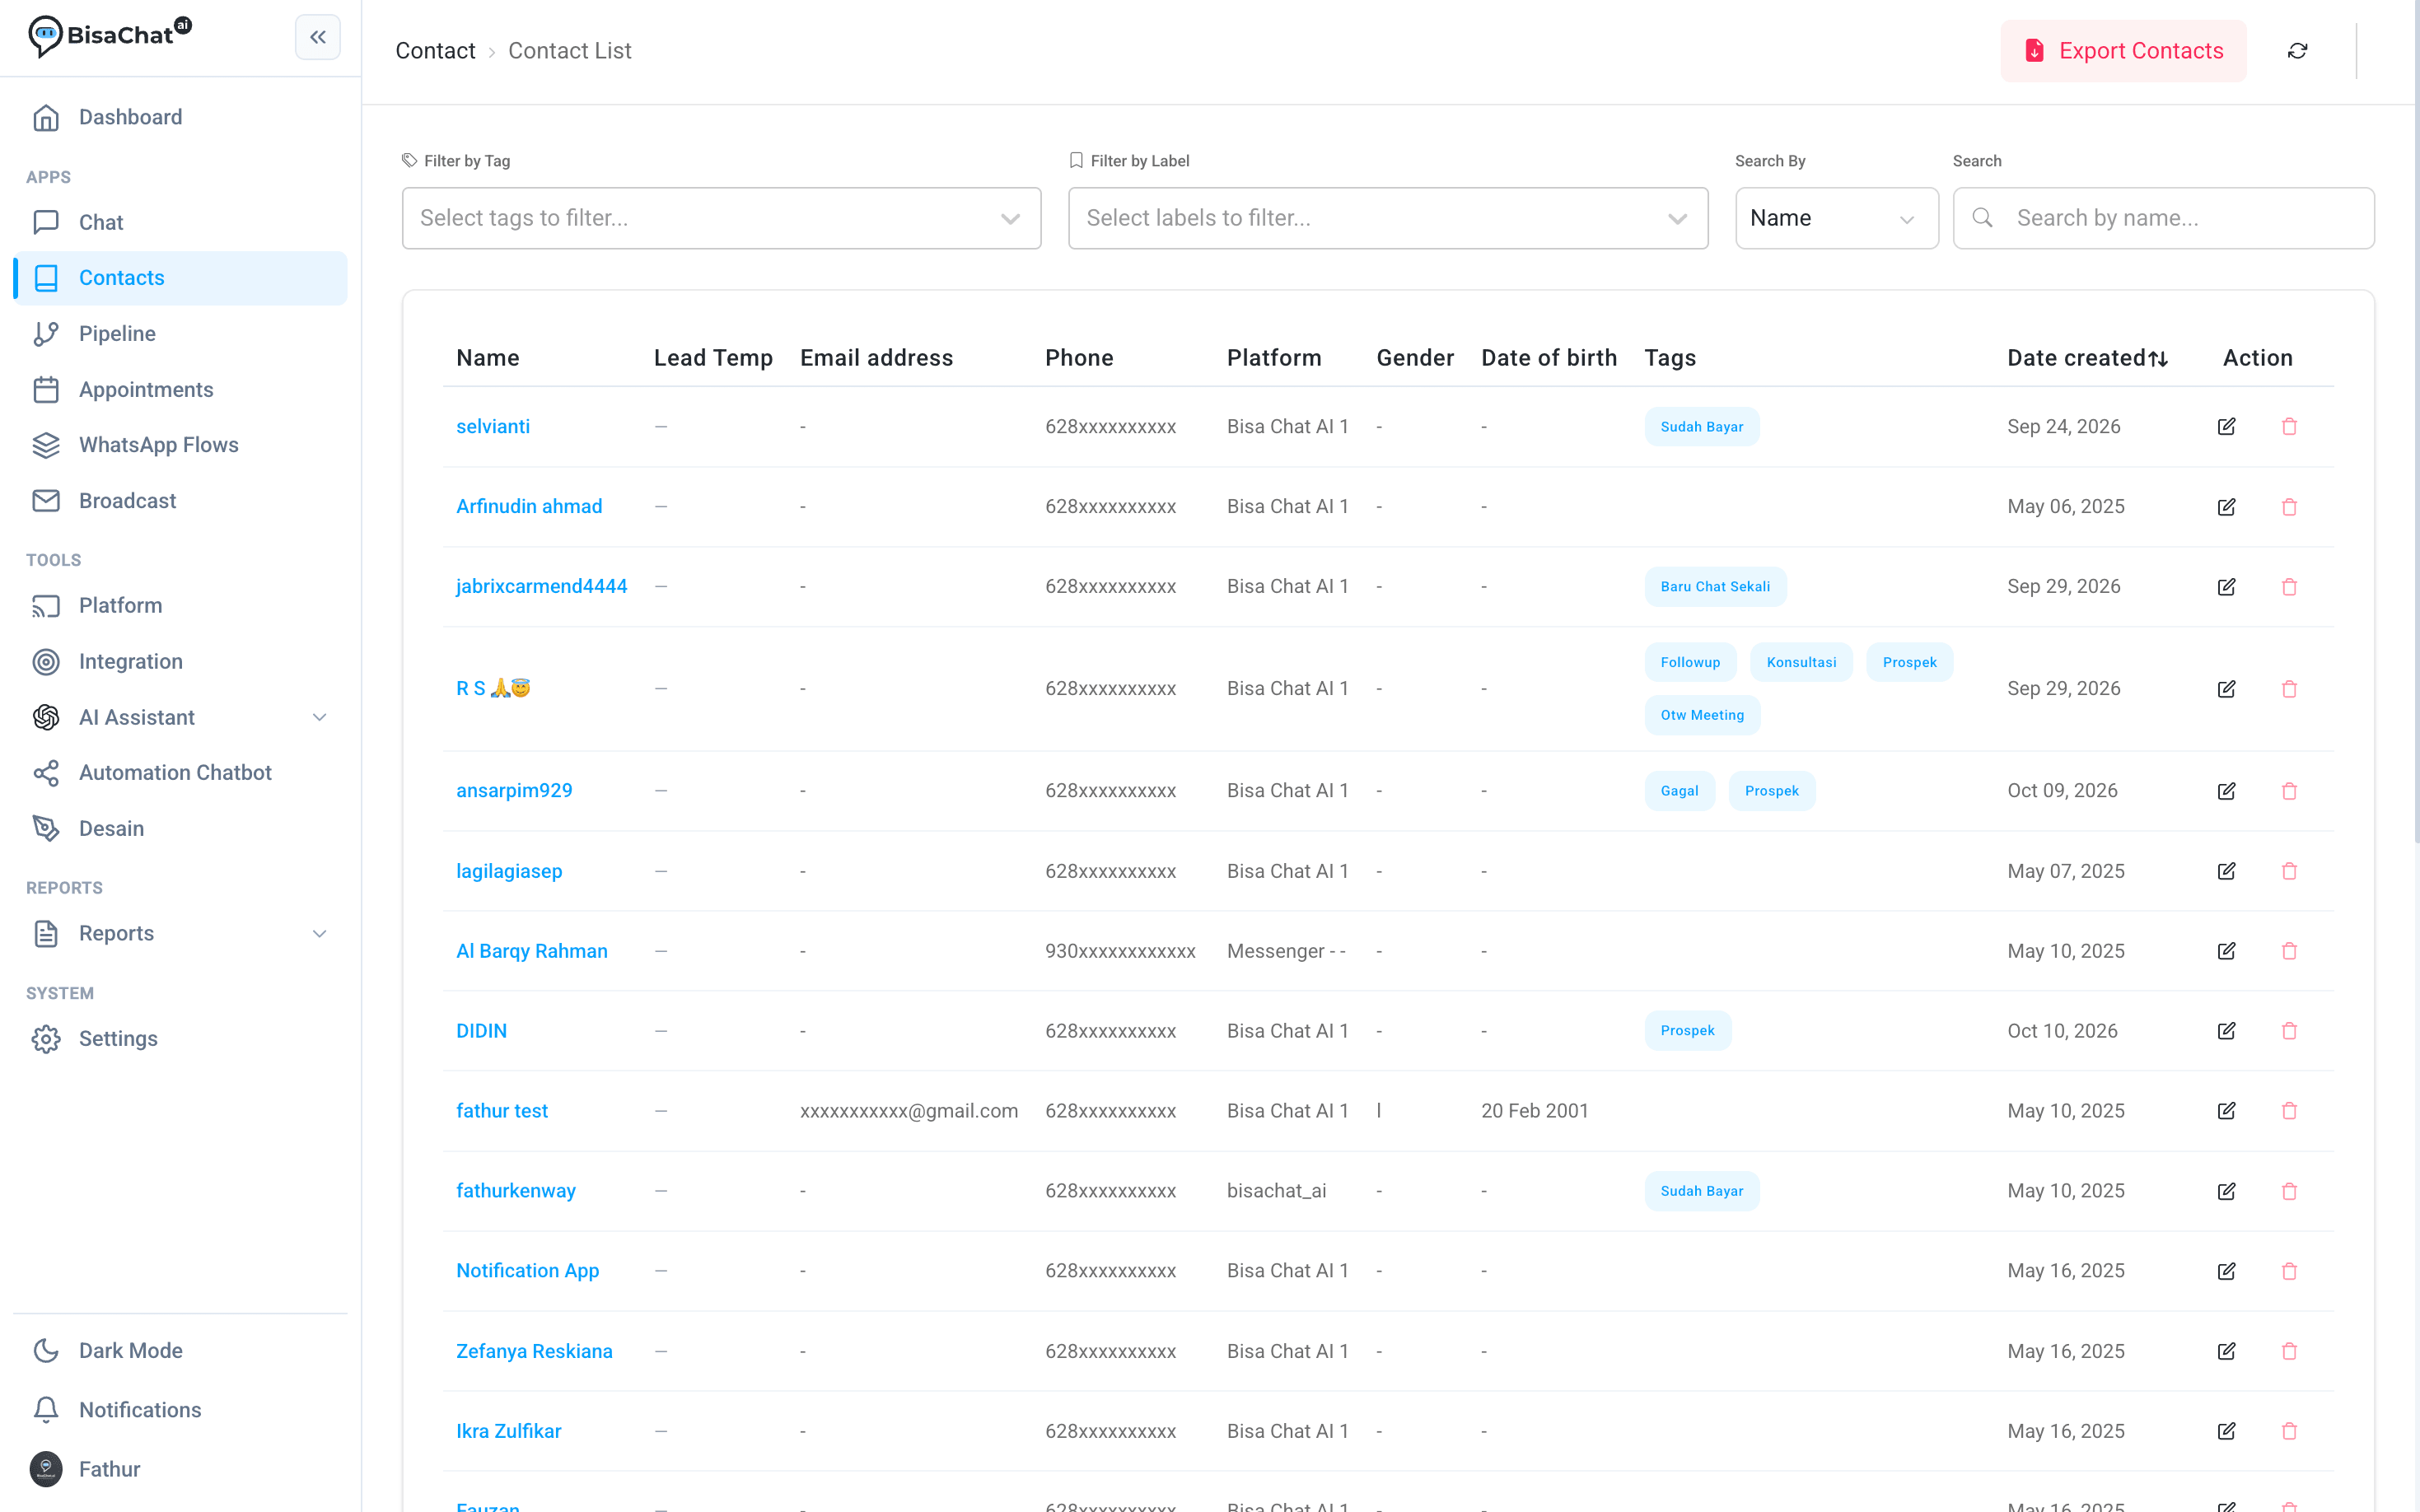
Task: Open WhatsApp Flows page
Action: coord(180,445)
